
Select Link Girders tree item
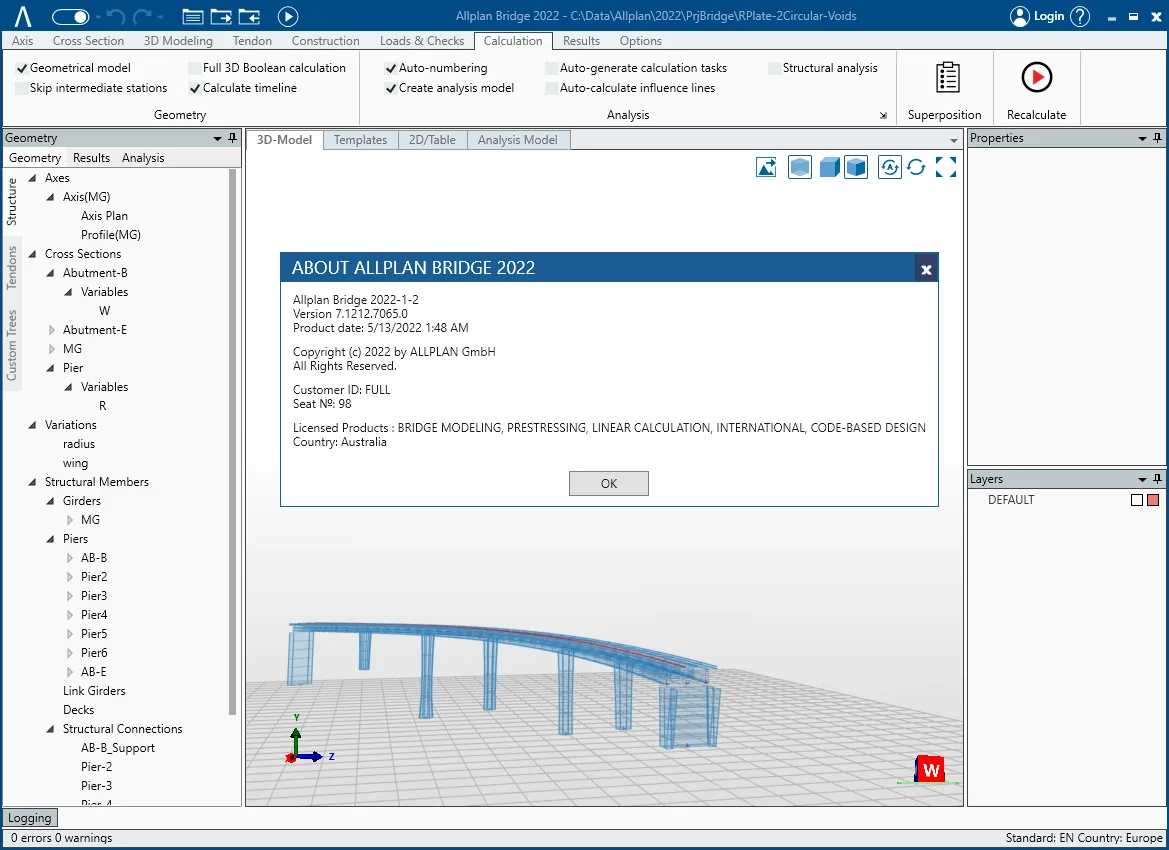pos(94,691)
